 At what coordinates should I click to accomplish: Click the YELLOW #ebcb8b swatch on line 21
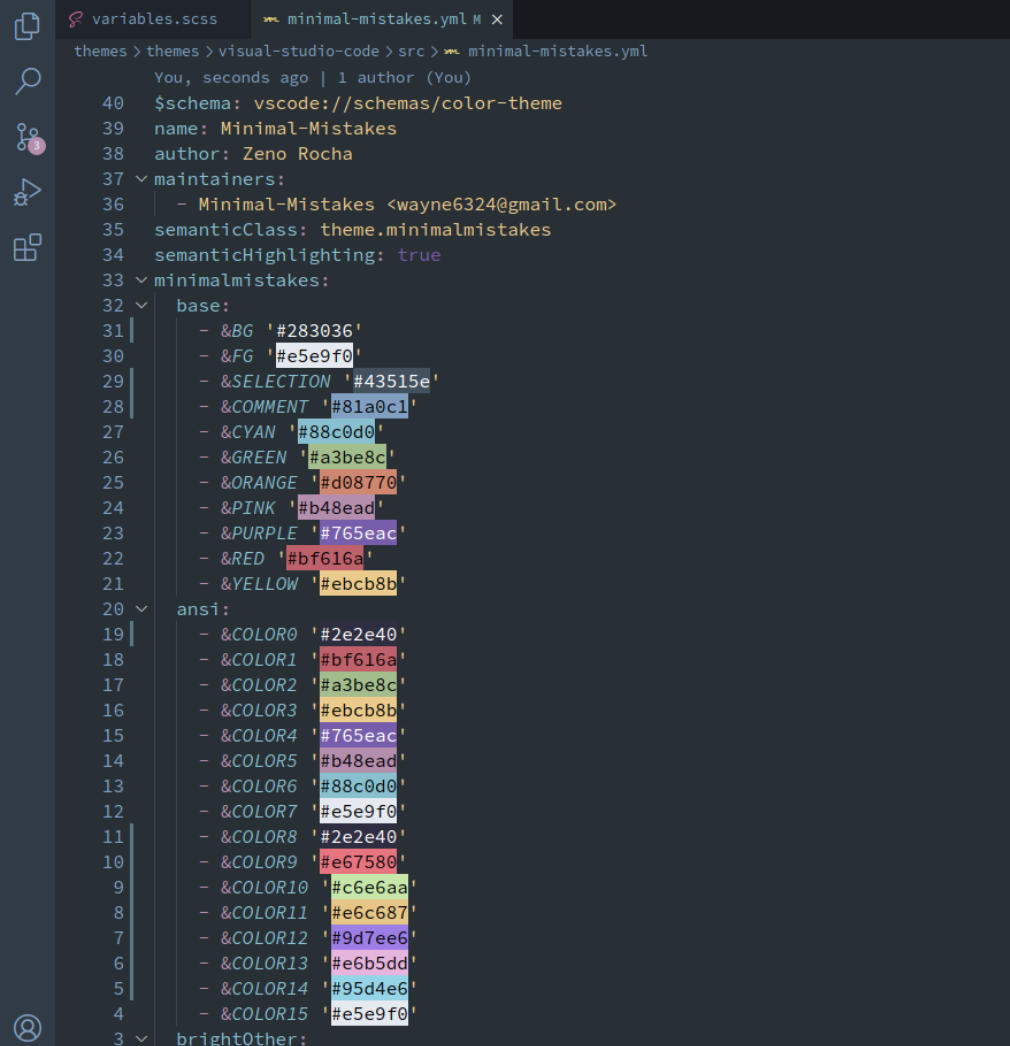coord(358,584)
